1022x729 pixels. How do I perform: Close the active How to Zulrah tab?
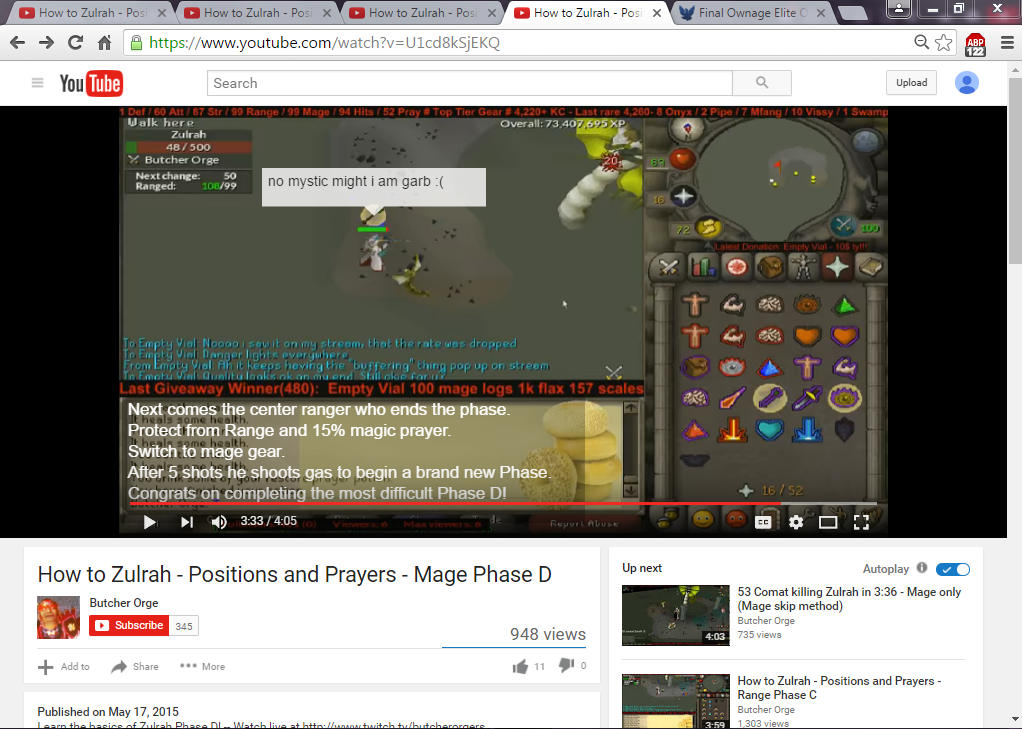click(657, 12)
